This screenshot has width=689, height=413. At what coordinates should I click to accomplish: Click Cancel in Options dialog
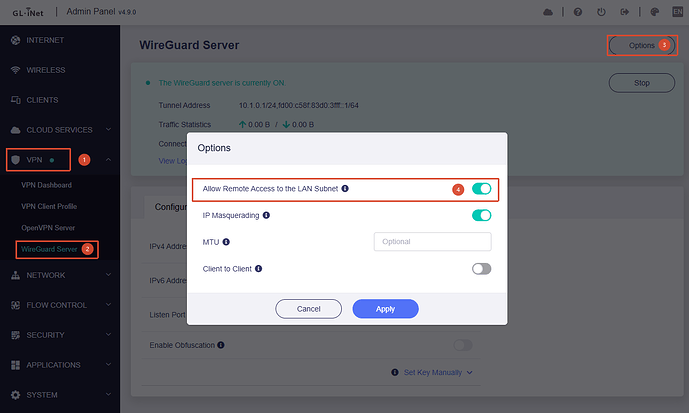[308, 309]
